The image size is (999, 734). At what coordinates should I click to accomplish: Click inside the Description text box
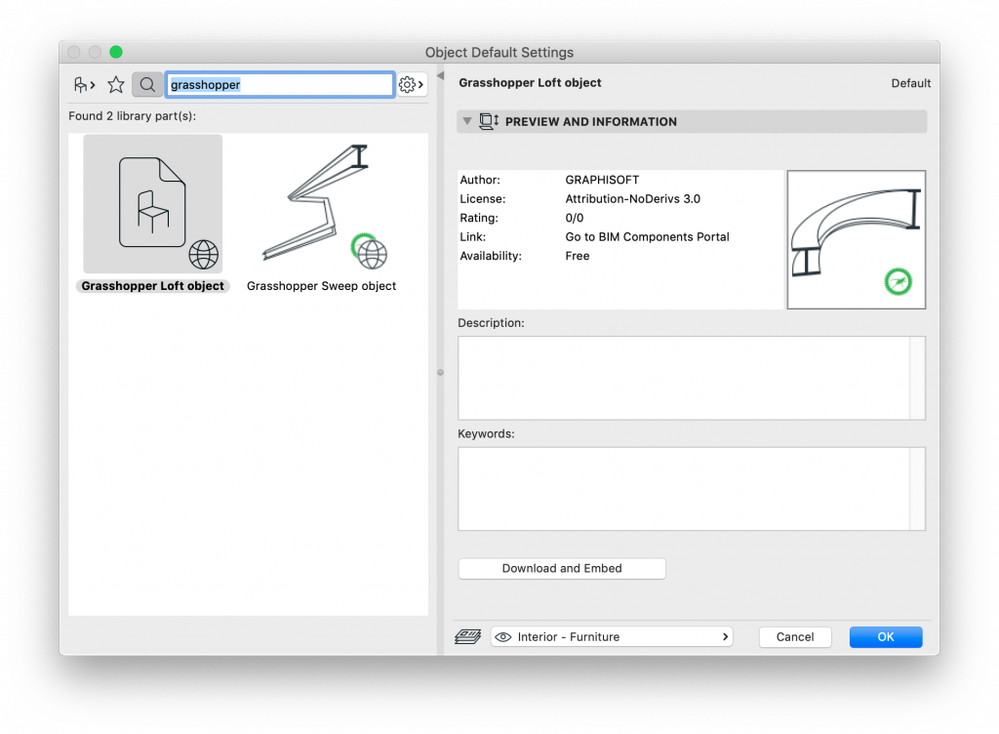(684, 378)
